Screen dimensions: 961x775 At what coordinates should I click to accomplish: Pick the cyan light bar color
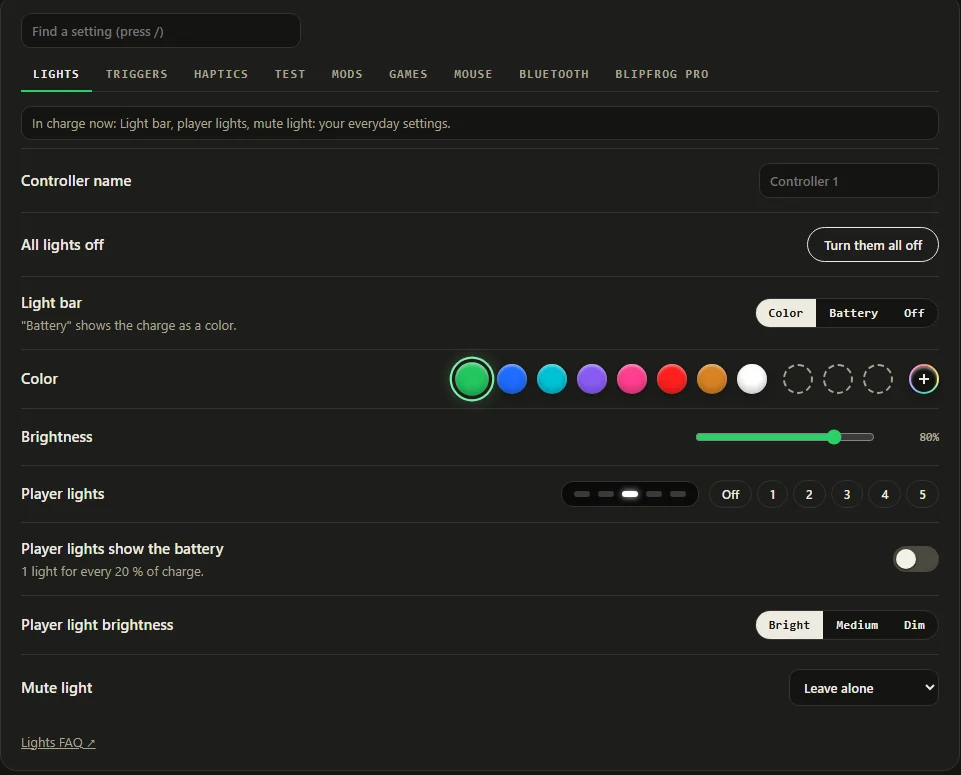552,379
